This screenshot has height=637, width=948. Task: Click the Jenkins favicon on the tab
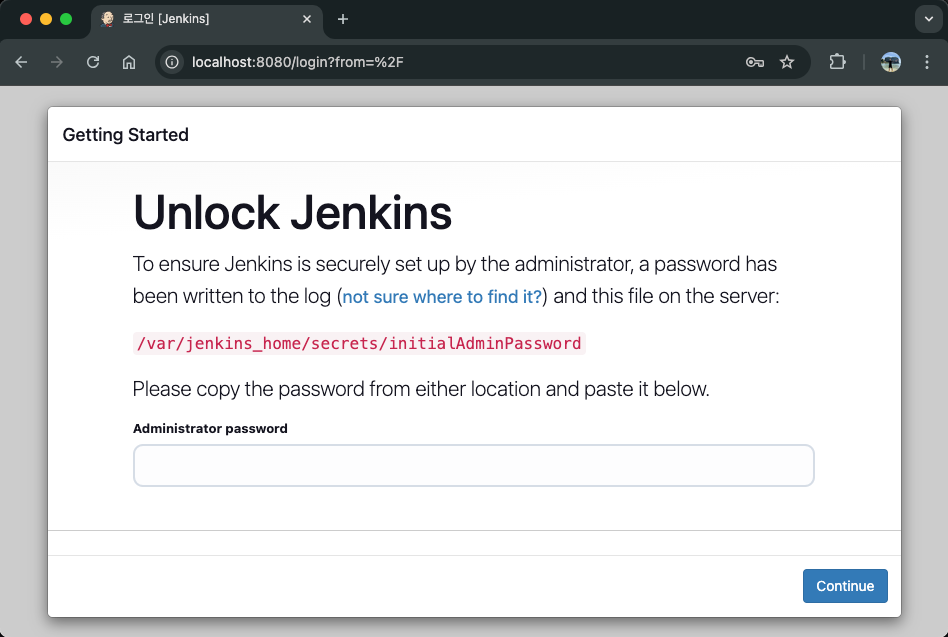[x=108, y=19]
